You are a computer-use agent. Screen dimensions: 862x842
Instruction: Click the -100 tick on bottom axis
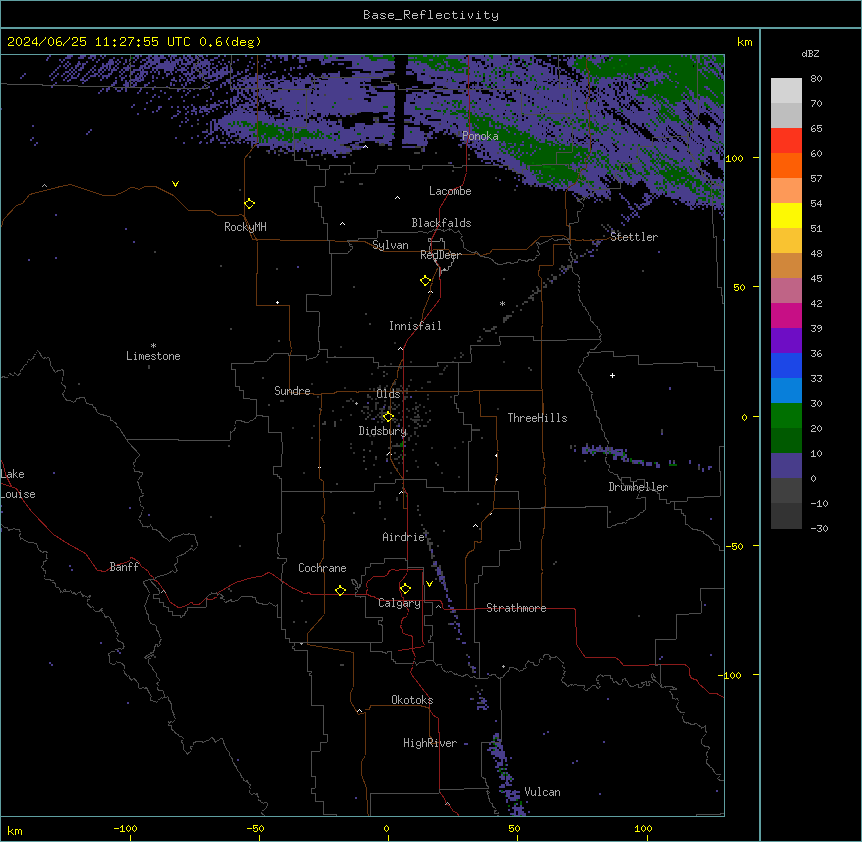coord(126,828)
